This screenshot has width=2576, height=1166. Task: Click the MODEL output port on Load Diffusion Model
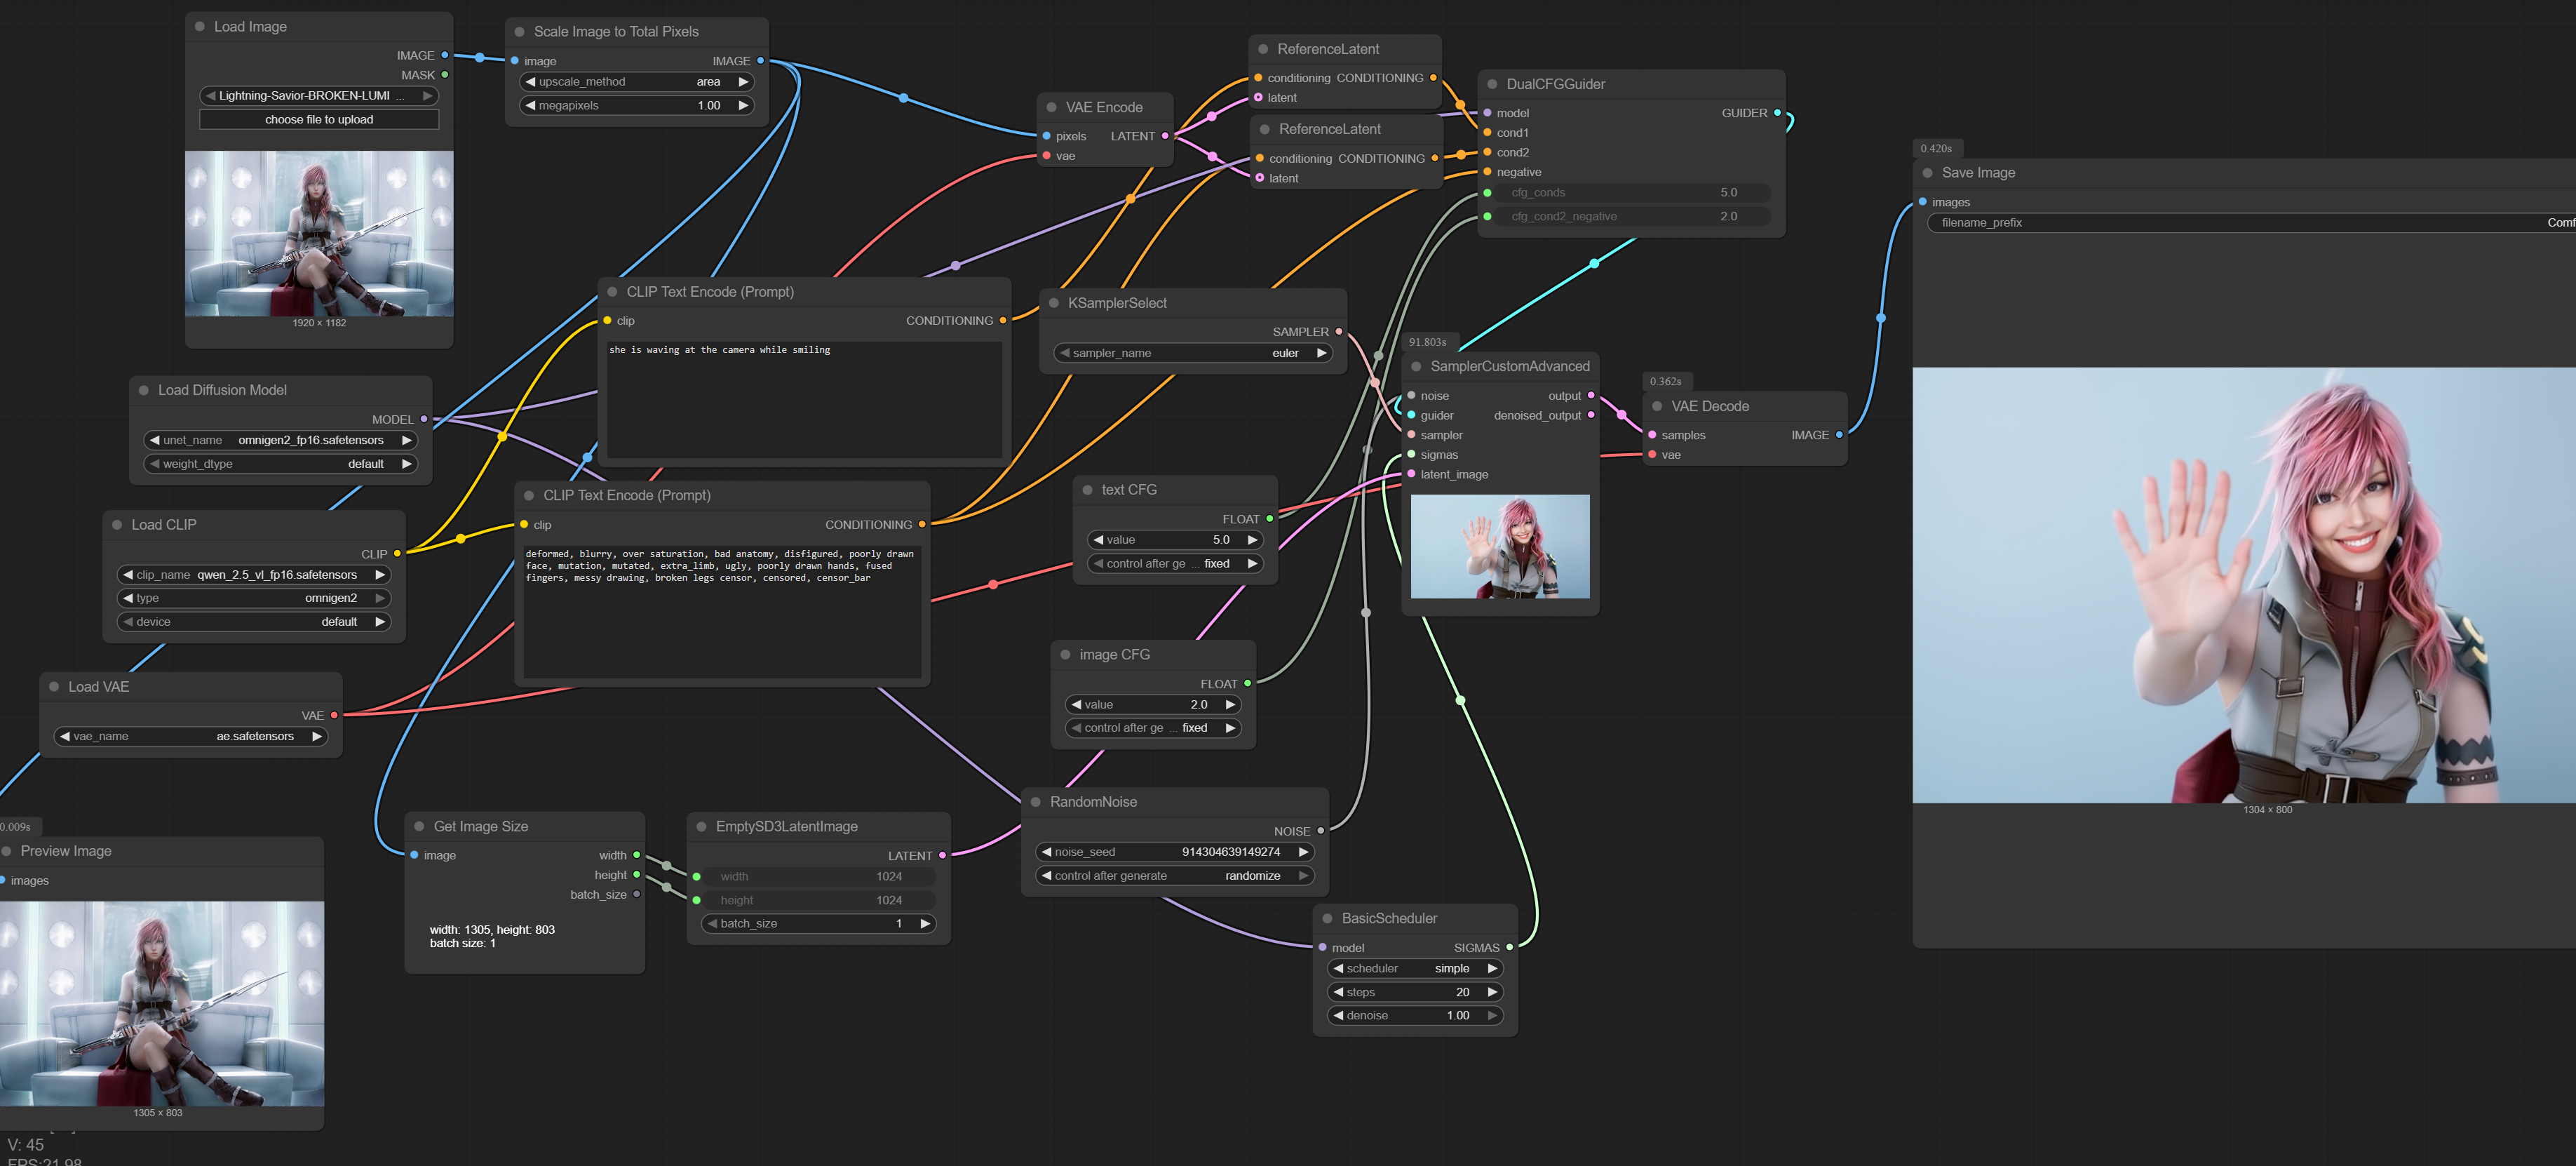(424, 420)
